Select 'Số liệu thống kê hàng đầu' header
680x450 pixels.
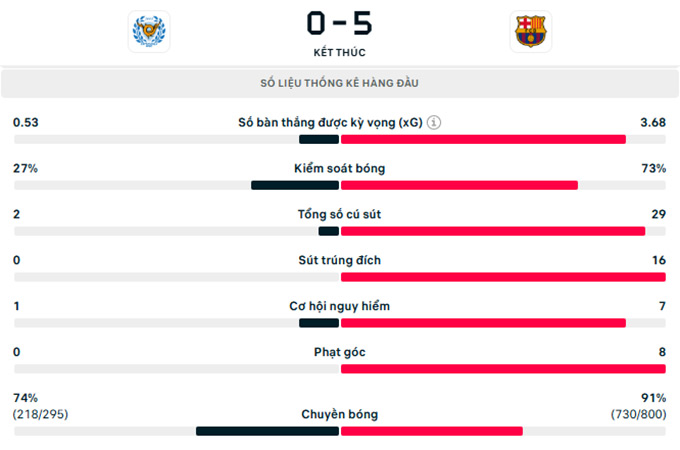coord(340,83)
